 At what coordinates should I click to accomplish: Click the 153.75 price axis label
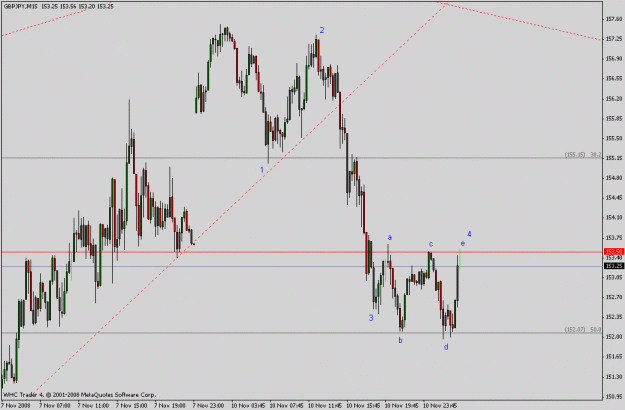pos(614,237)
